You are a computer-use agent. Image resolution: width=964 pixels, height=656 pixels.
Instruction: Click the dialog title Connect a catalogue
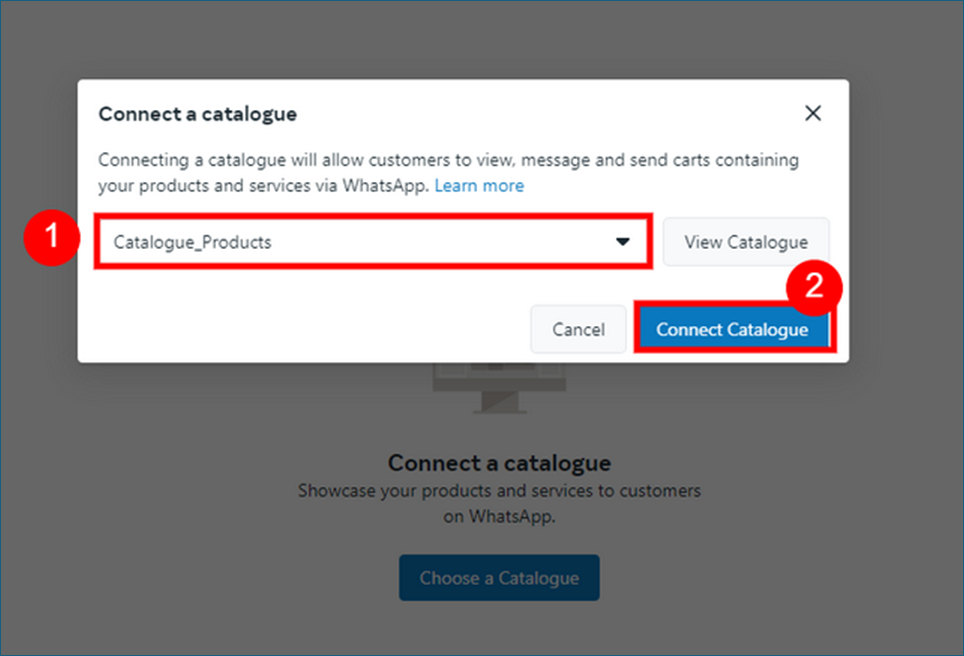tap(197, 114)
